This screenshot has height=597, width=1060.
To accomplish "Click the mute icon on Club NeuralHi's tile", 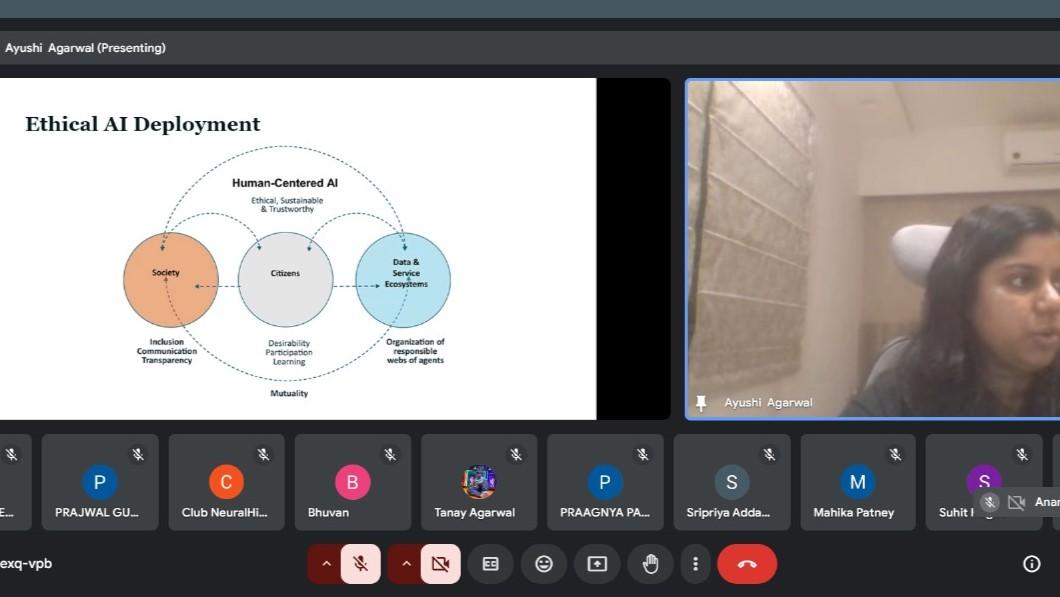I will point(264,453).
